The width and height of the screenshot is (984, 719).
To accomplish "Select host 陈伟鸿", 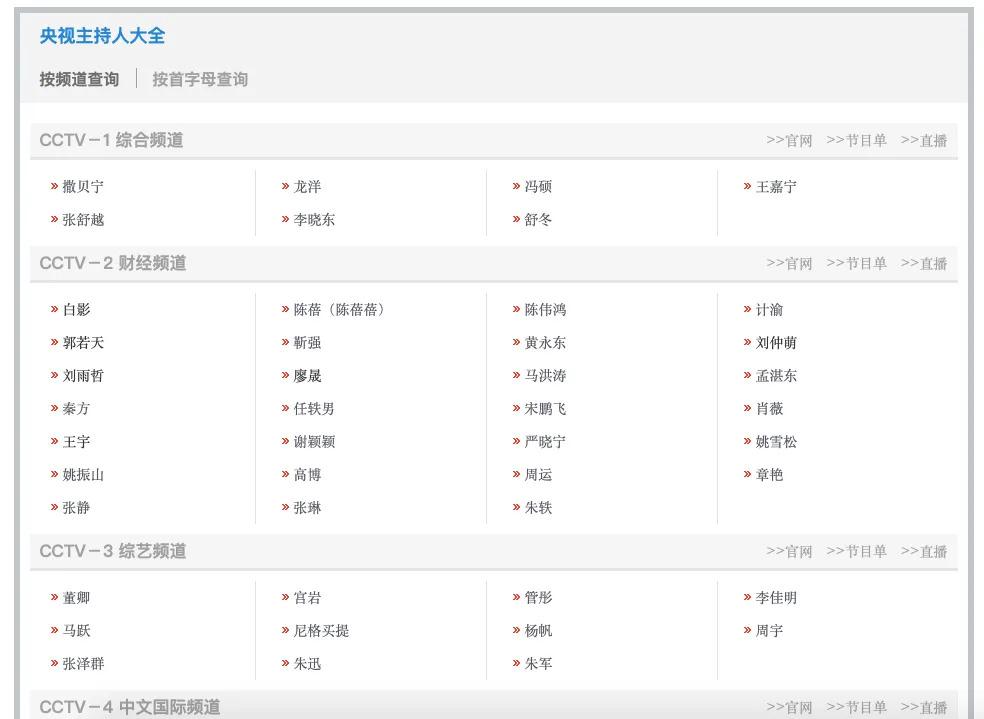I will (545, 309).
